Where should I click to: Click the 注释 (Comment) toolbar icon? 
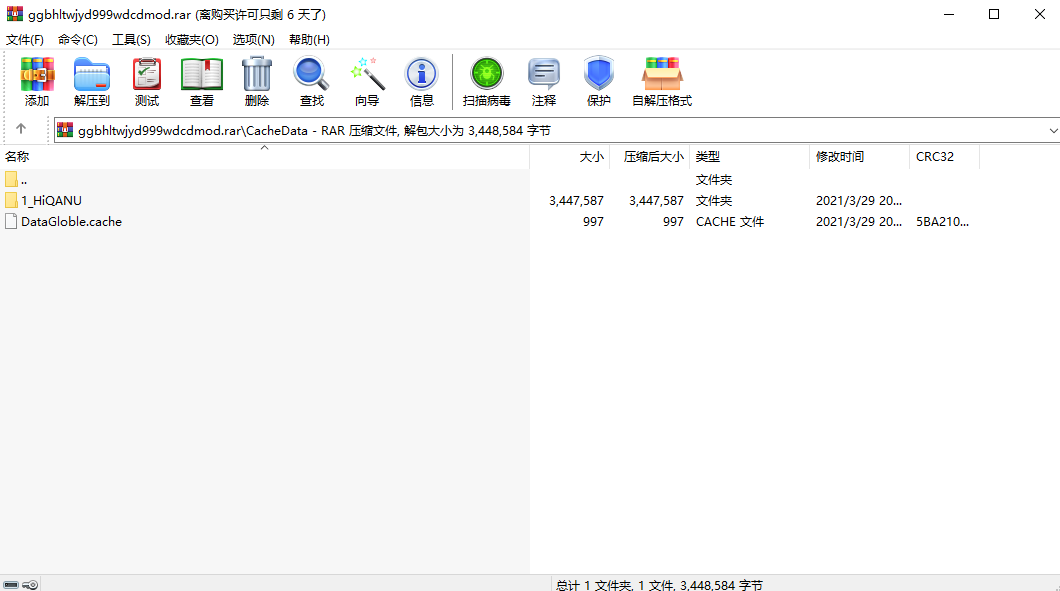544,74
